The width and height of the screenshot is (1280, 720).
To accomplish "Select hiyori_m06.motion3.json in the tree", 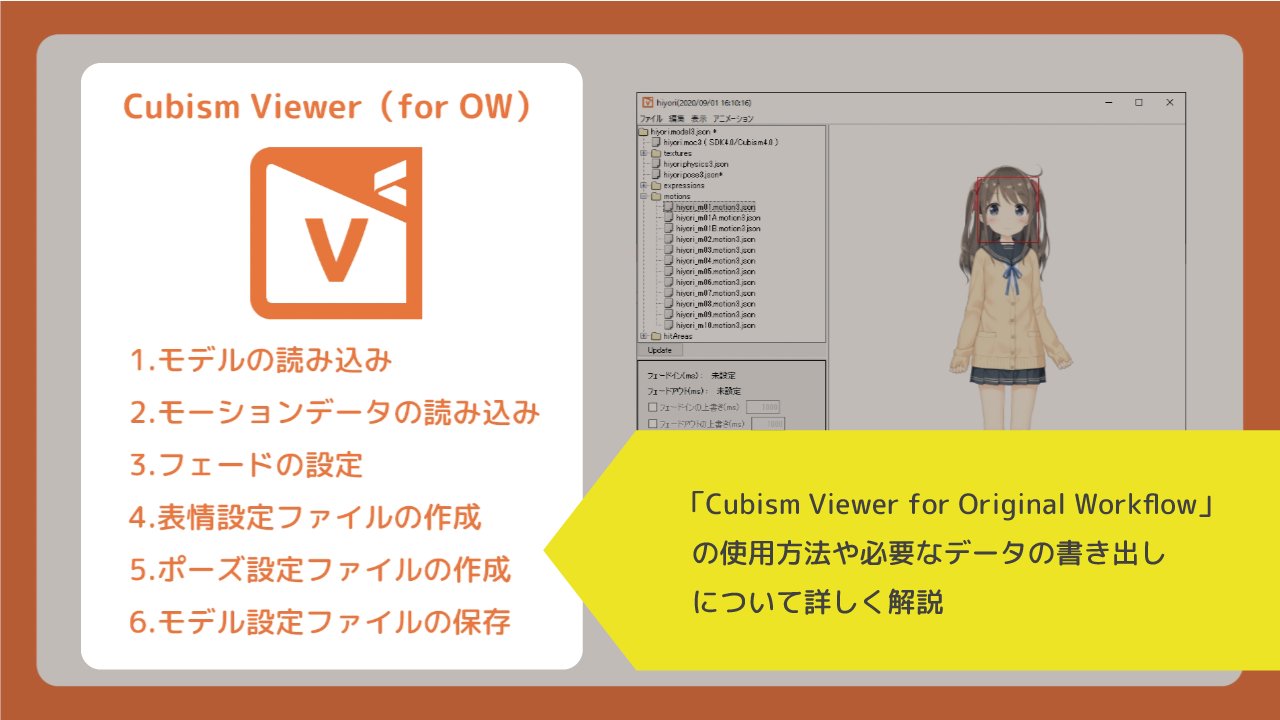I will point(715,283).
